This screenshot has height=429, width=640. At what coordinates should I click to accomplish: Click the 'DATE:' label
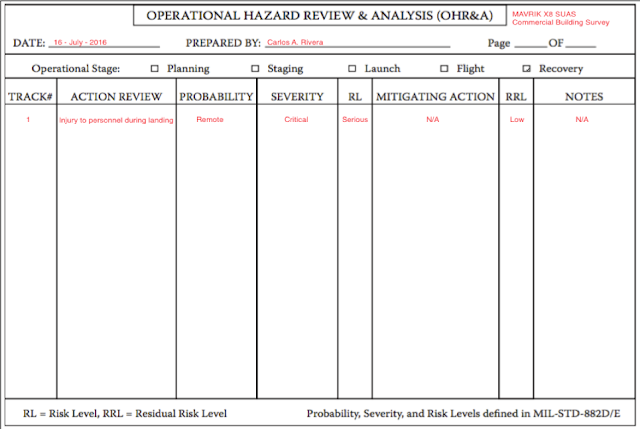pos(29,43)
